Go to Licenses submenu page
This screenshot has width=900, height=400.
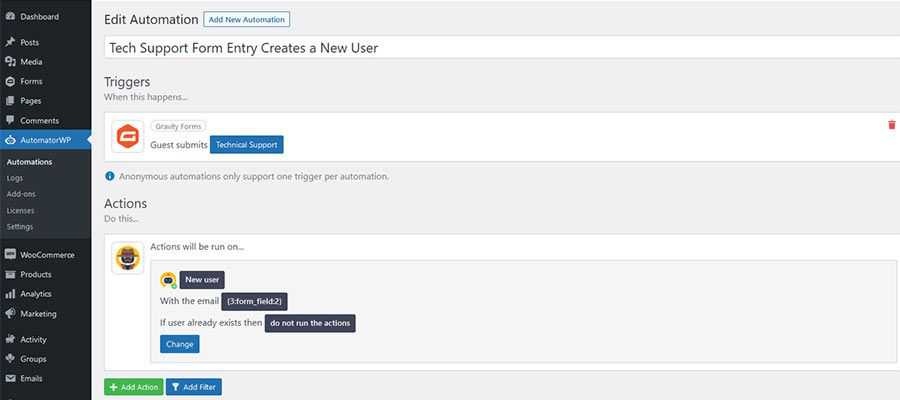(20, 210)
